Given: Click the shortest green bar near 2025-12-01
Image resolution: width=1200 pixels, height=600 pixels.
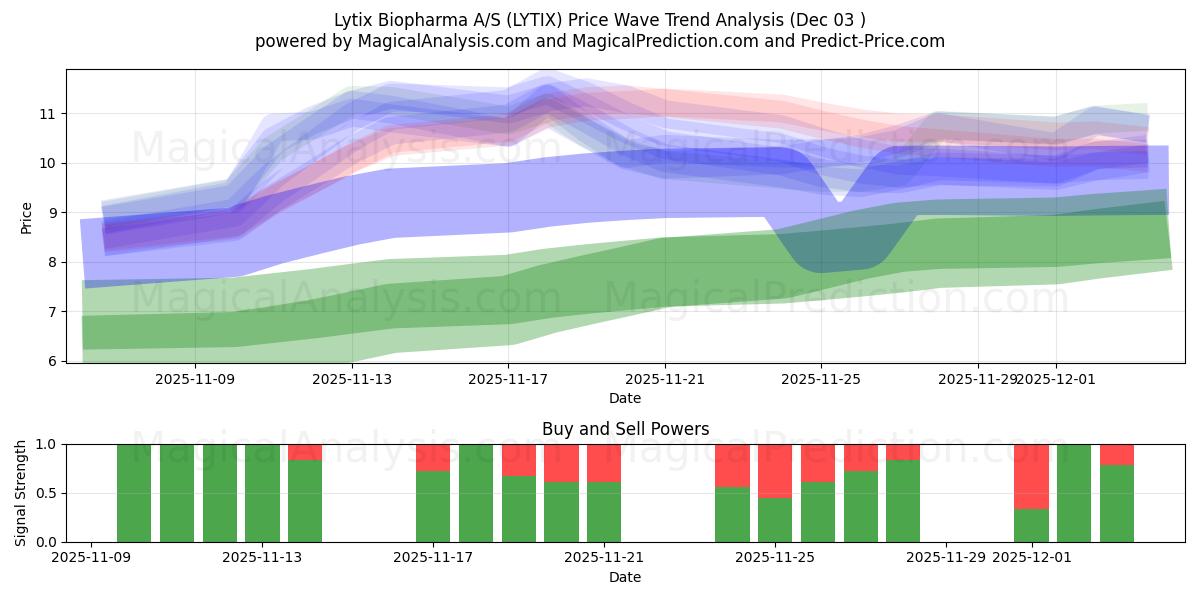Looking at the screenshot, I should pos(1032,525).
